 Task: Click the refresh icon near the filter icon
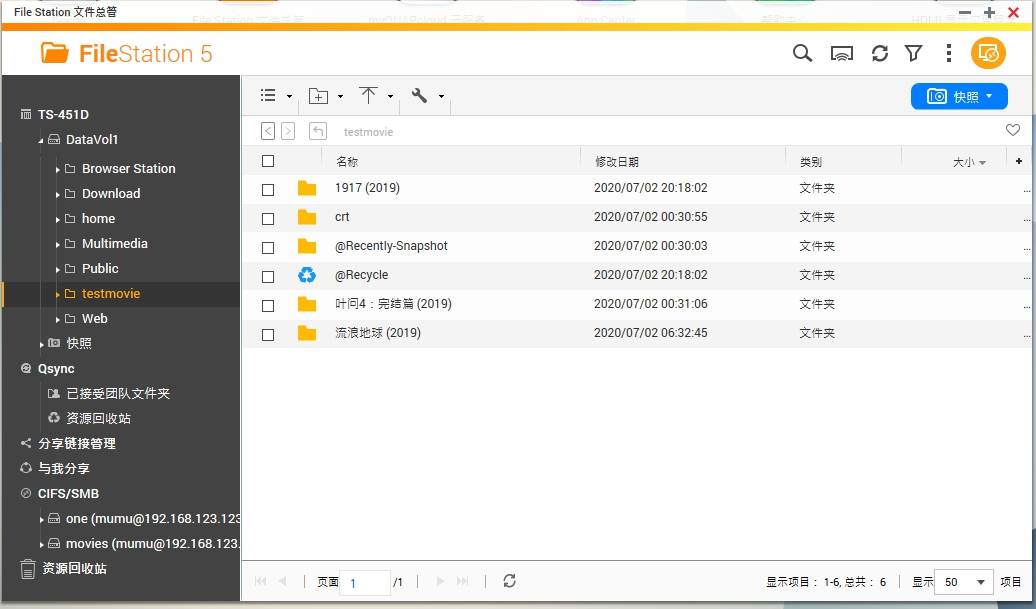[x=879, y=53]
